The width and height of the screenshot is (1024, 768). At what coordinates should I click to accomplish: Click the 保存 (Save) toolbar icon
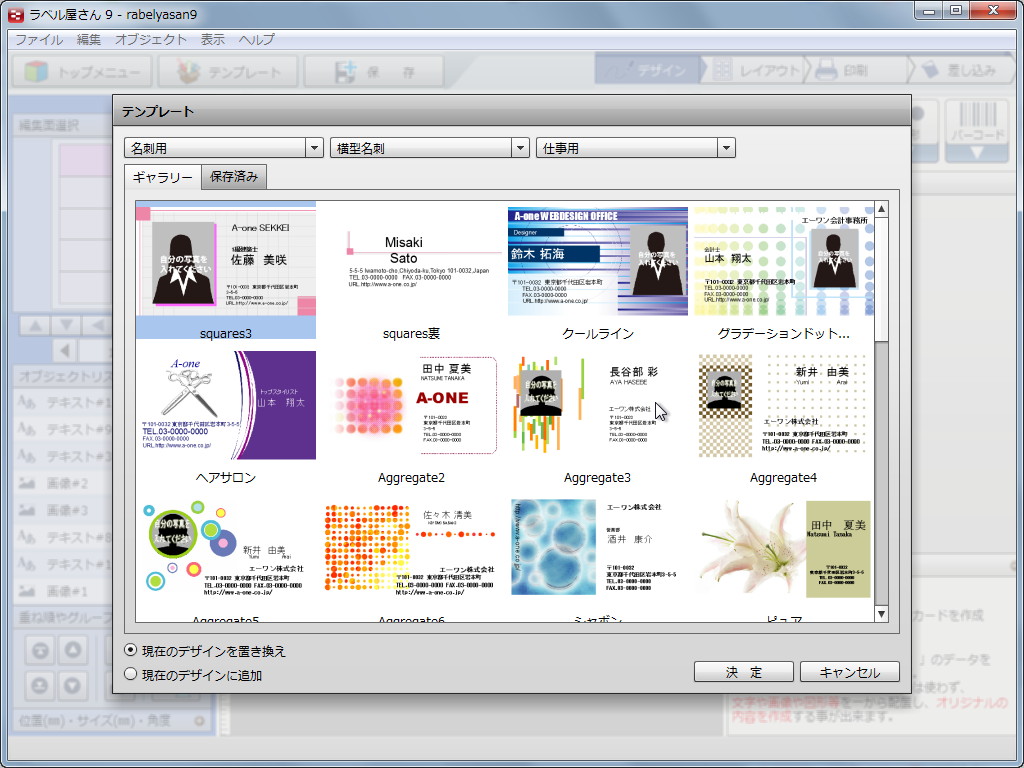(x=372, y=71)
